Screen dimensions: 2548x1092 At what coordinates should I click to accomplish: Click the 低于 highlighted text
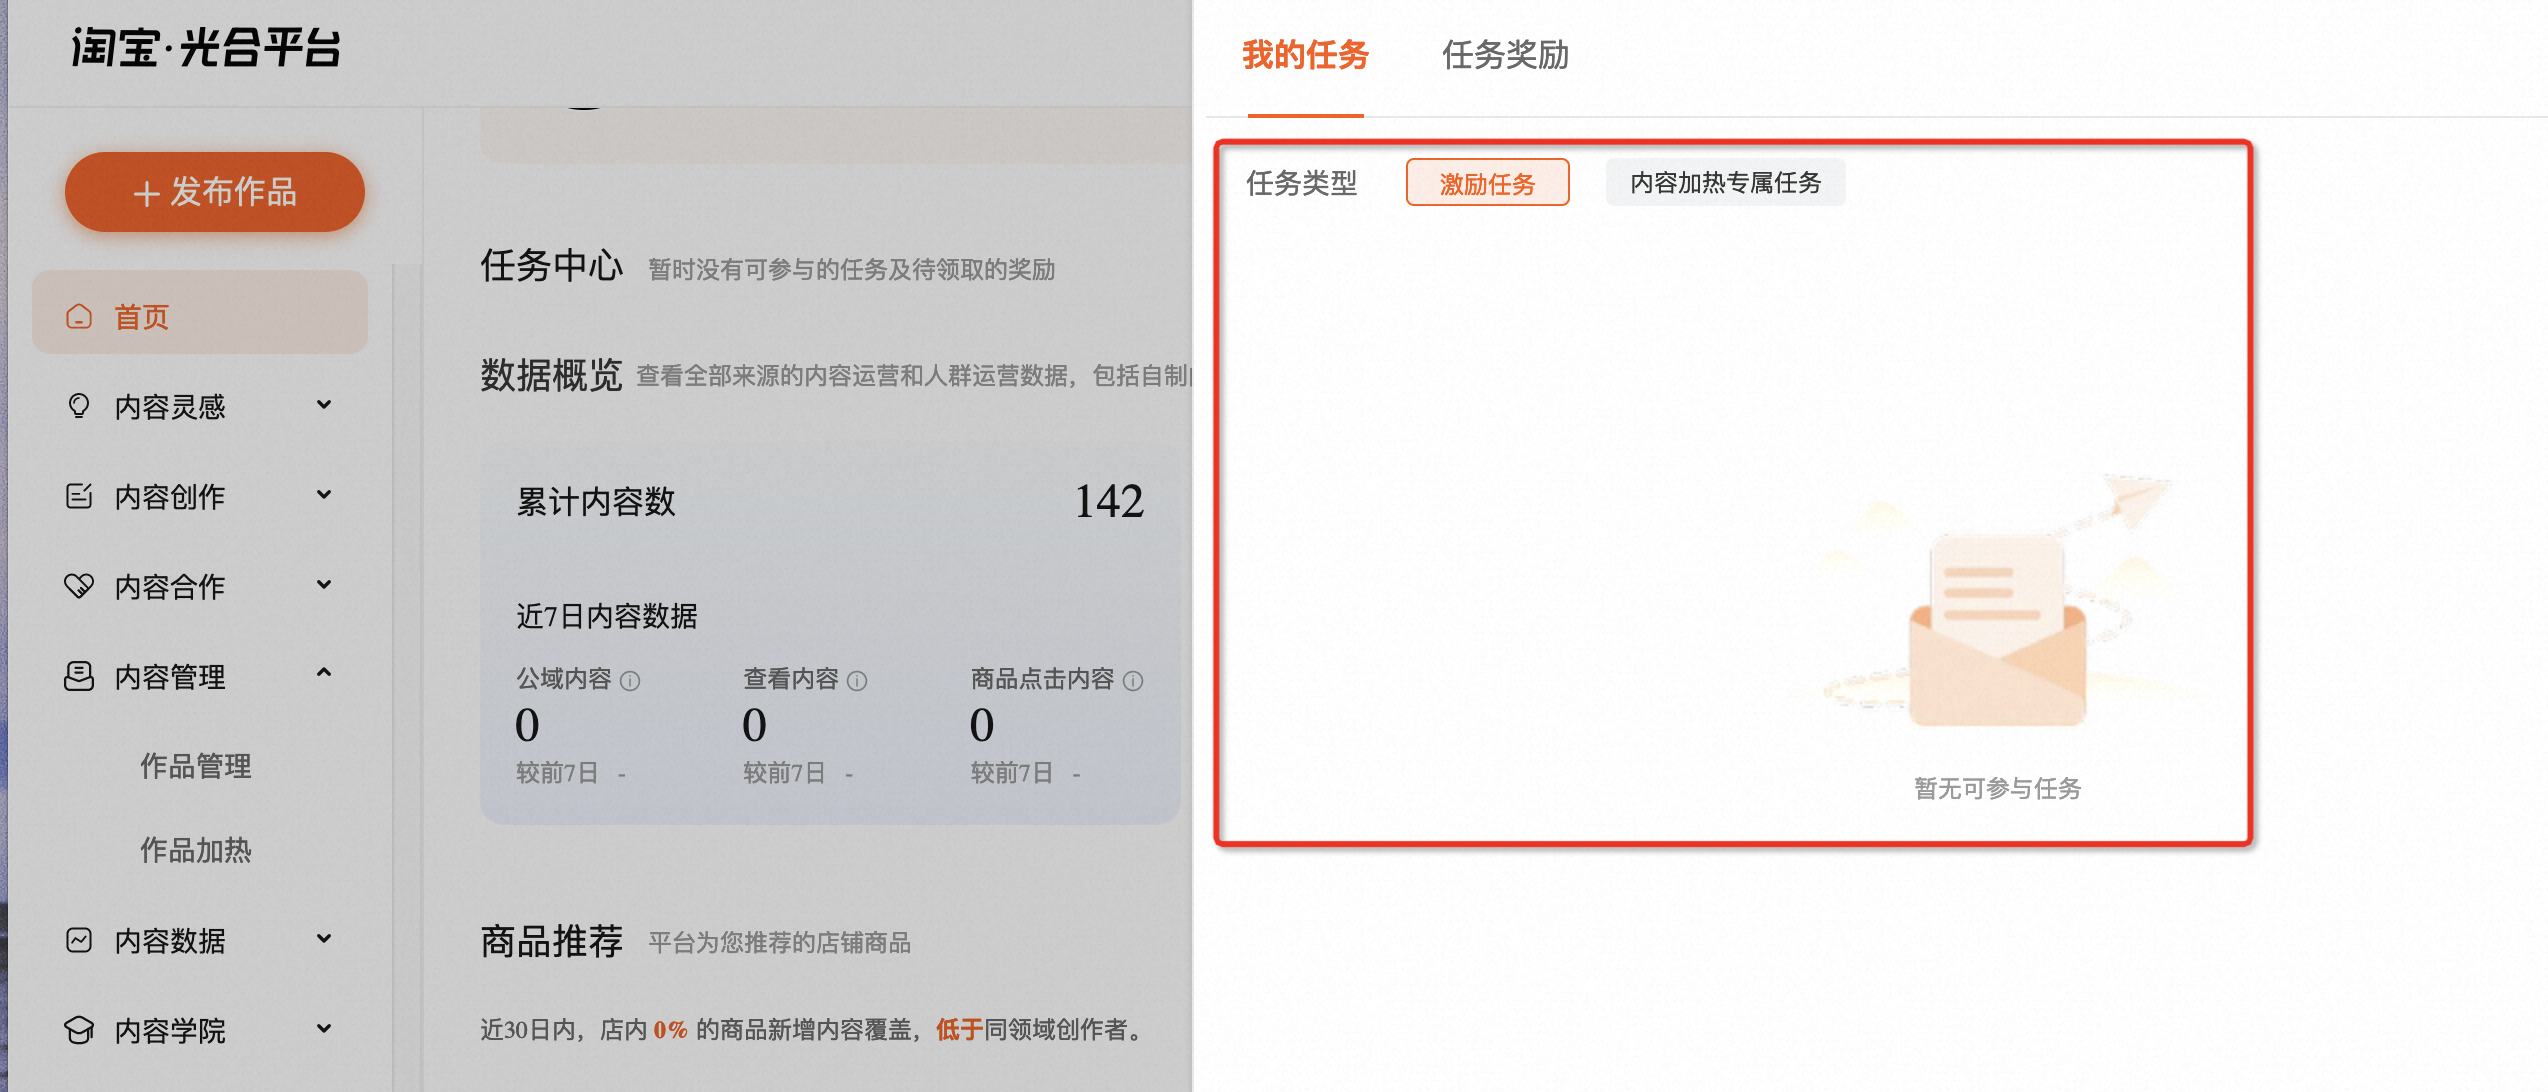pos(960,1030)
